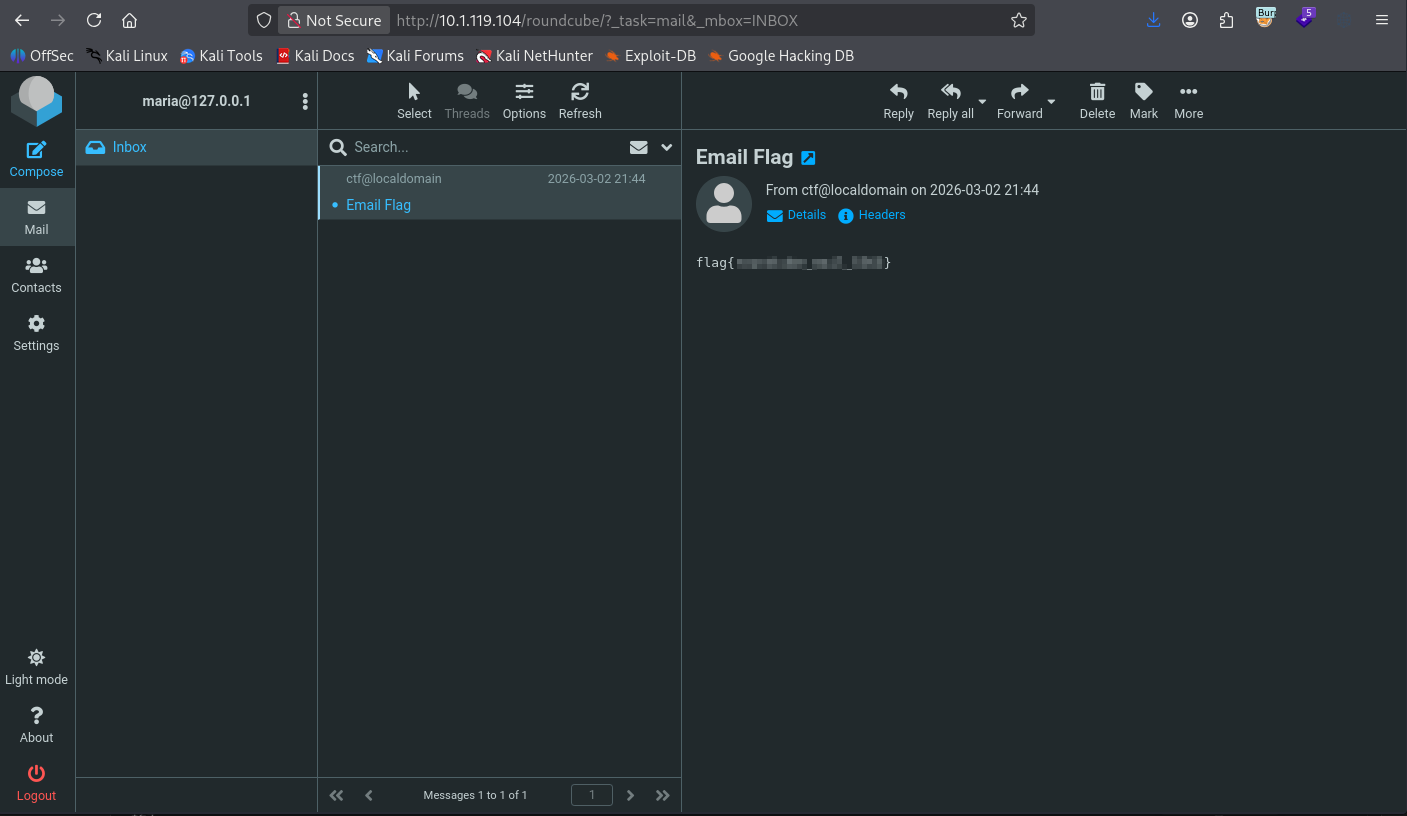Go to first page of messages
The image size is (1407, 816).
coord(337,795)
